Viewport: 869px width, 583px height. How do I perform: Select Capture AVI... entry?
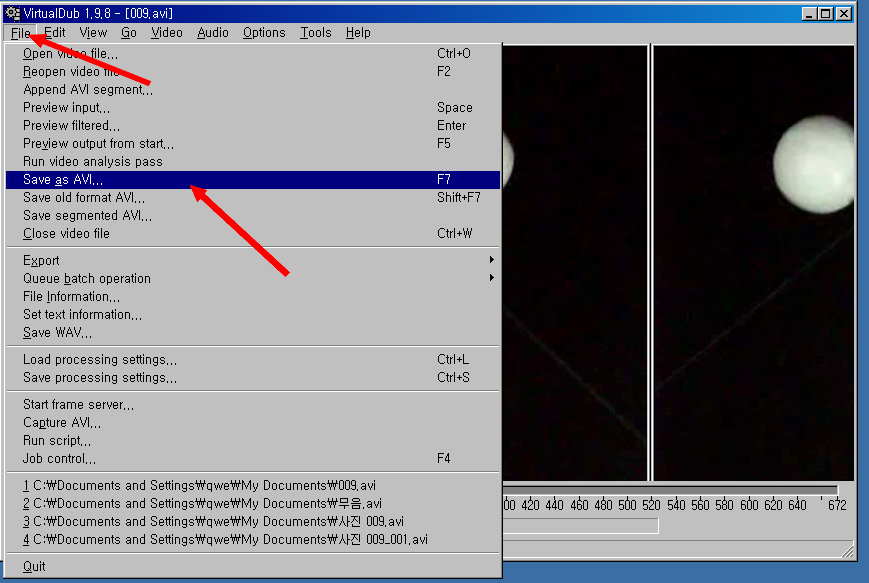click(x=253, y=423)
